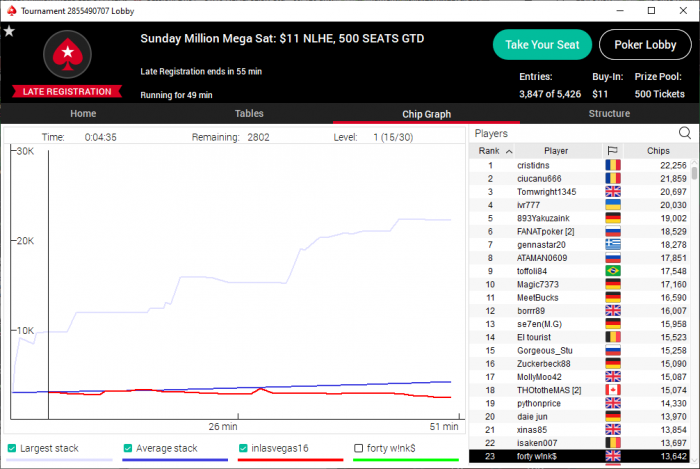Click the Late Registration banner
700x469 pixels.
click(67, 91)
